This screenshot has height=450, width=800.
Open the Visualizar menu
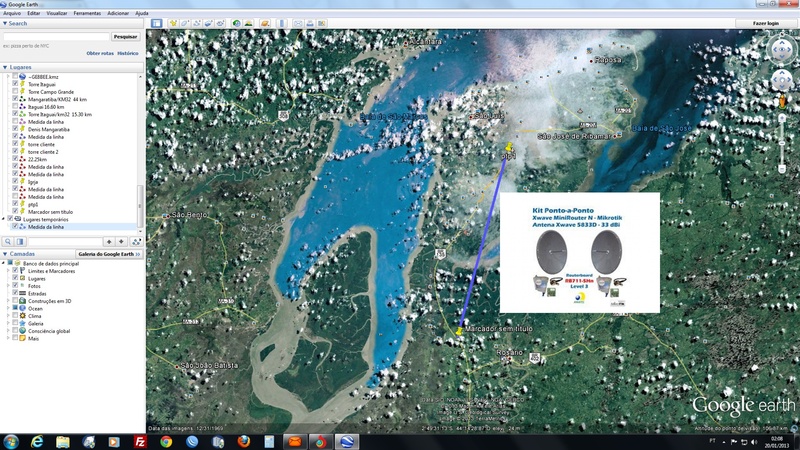tap(57, 13)
